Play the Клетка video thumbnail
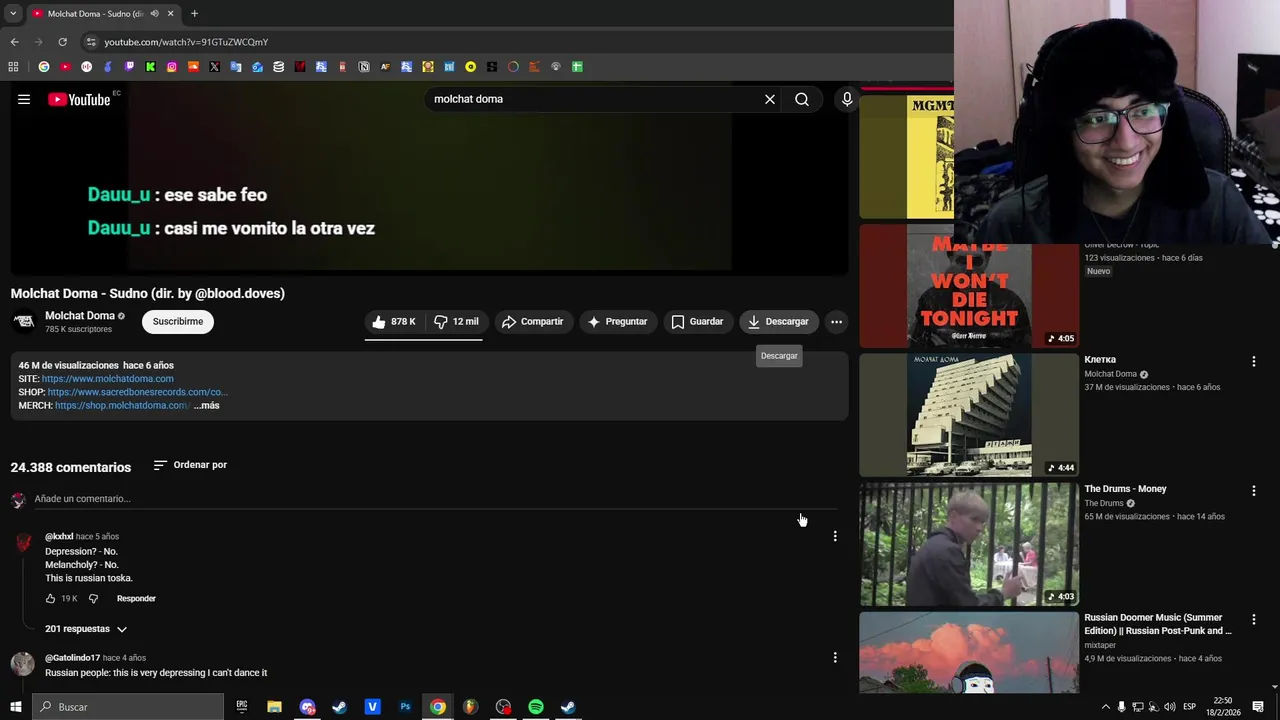1280x720 pixels. coord(969,415)
